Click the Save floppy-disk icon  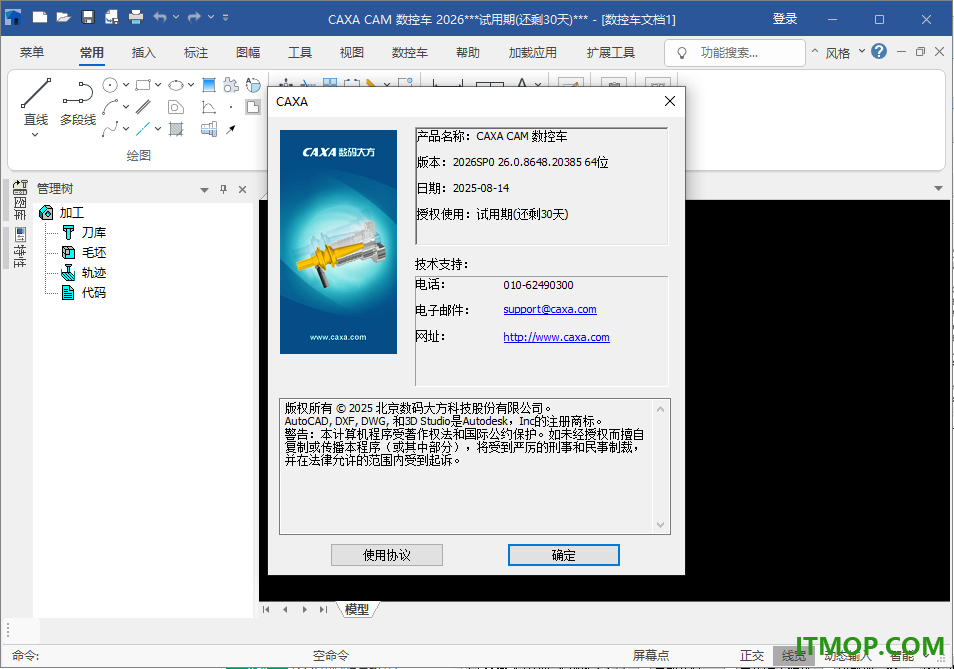point(88,18)
